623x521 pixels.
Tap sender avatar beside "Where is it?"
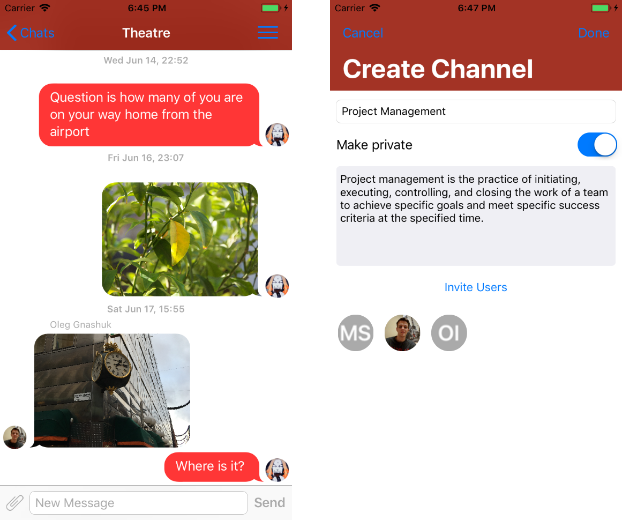pos(277,470)
